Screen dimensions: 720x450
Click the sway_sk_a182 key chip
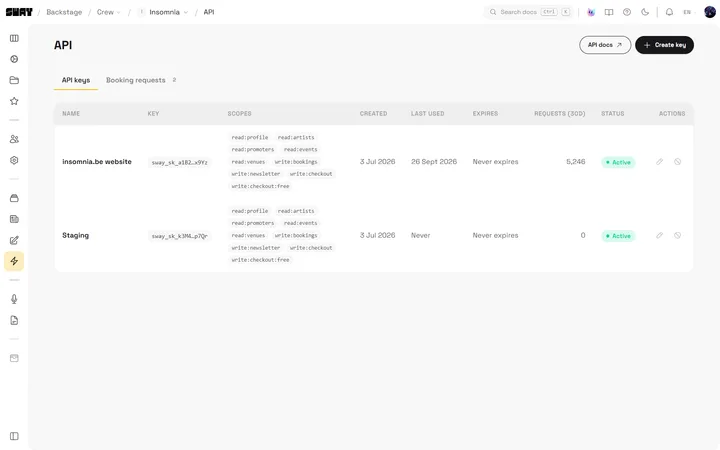click(x=180, y=163)
